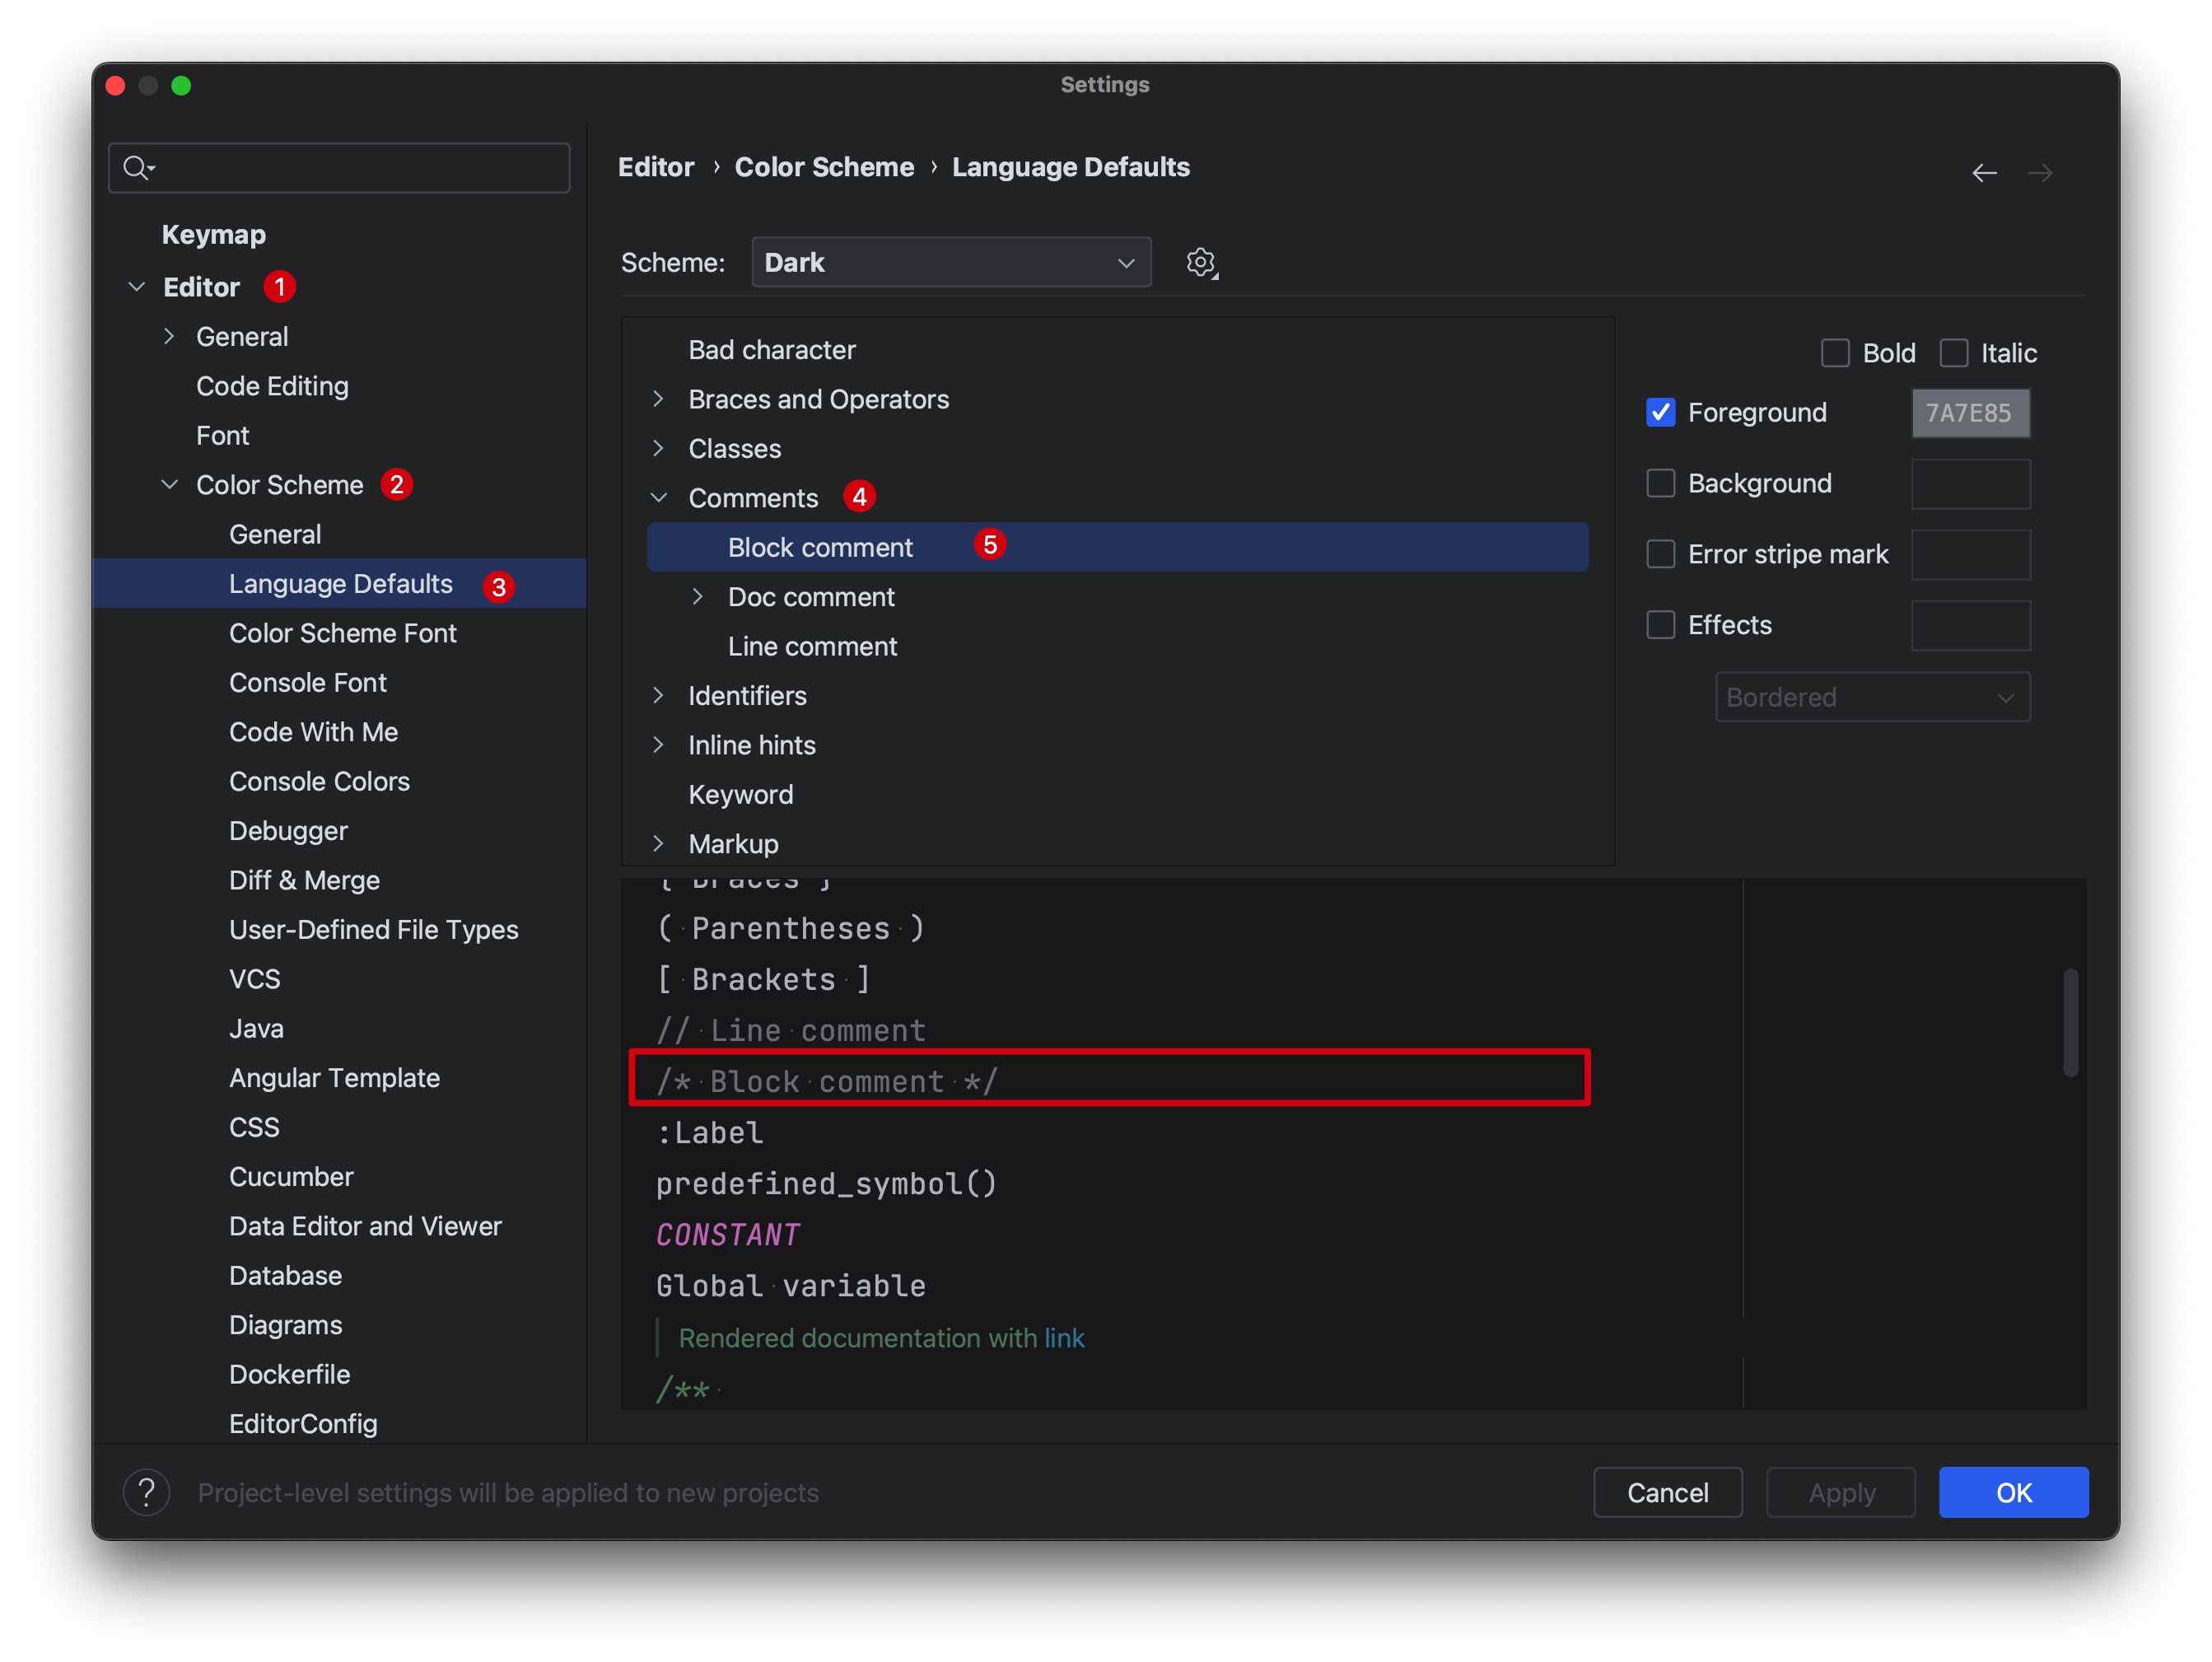Expand the Doc comment item
The image size is (2212, 1662).
(x=698, y=597)
